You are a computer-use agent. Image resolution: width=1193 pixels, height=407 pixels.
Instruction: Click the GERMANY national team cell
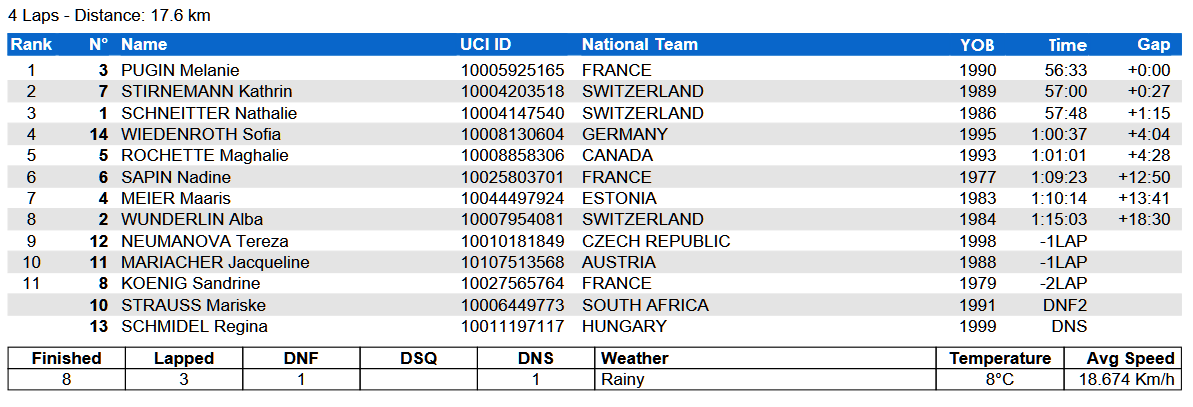coord(625,134)
